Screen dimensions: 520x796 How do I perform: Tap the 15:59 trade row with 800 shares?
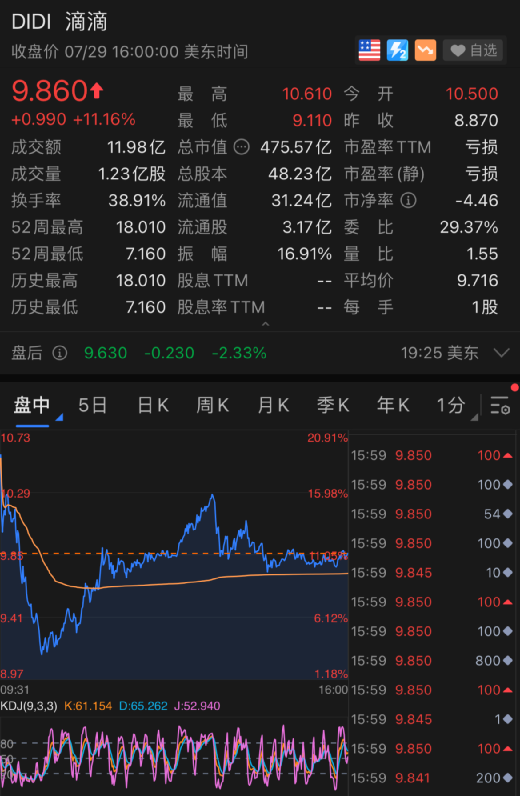coord(432,660)
